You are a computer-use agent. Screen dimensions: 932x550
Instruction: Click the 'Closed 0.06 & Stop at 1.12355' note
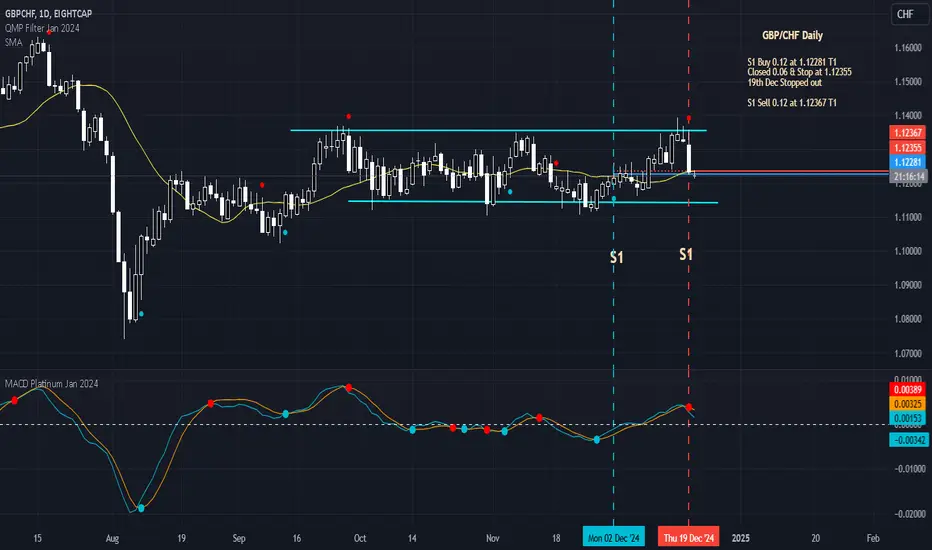(799, 72)
